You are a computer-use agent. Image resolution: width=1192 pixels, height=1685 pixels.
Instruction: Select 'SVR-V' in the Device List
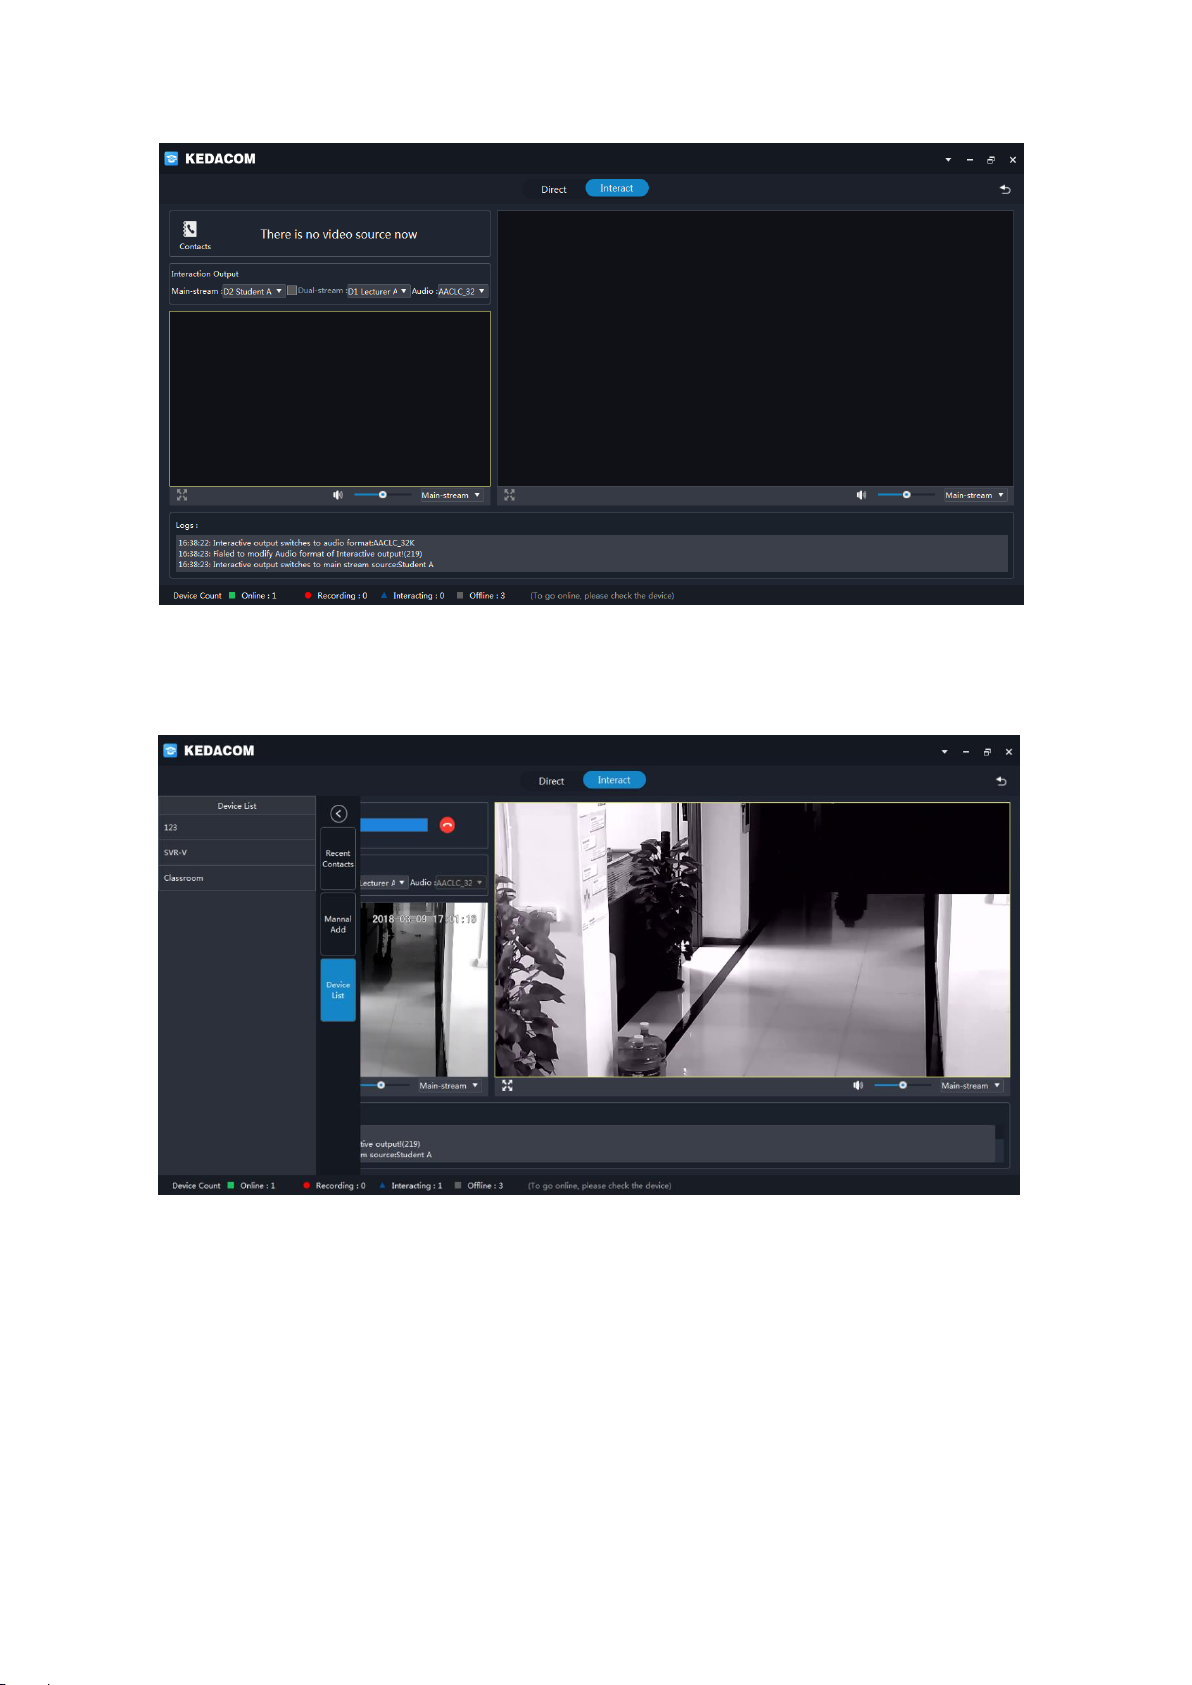coord(237,853)
